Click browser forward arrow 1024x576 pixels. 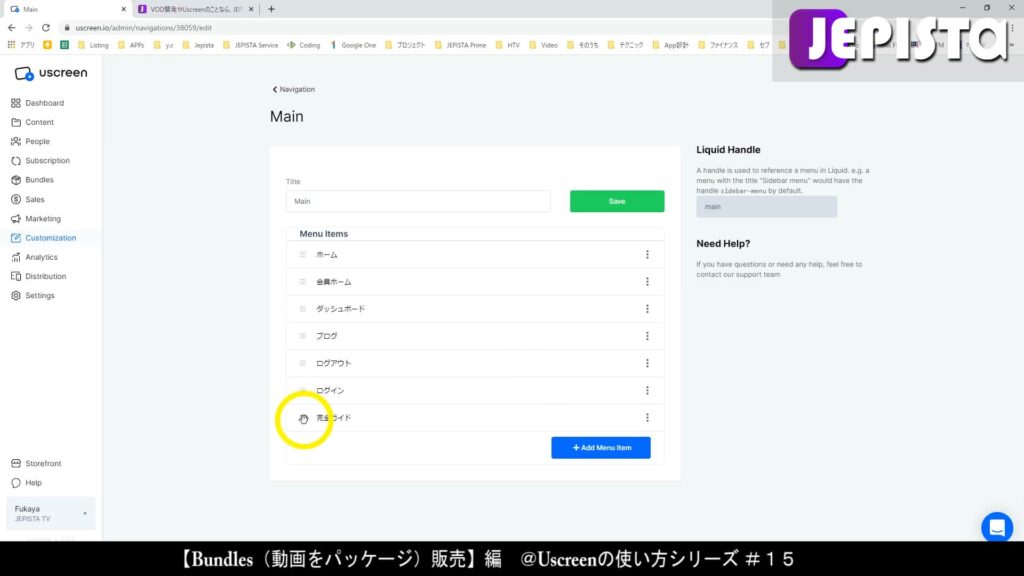click(29, 28)
